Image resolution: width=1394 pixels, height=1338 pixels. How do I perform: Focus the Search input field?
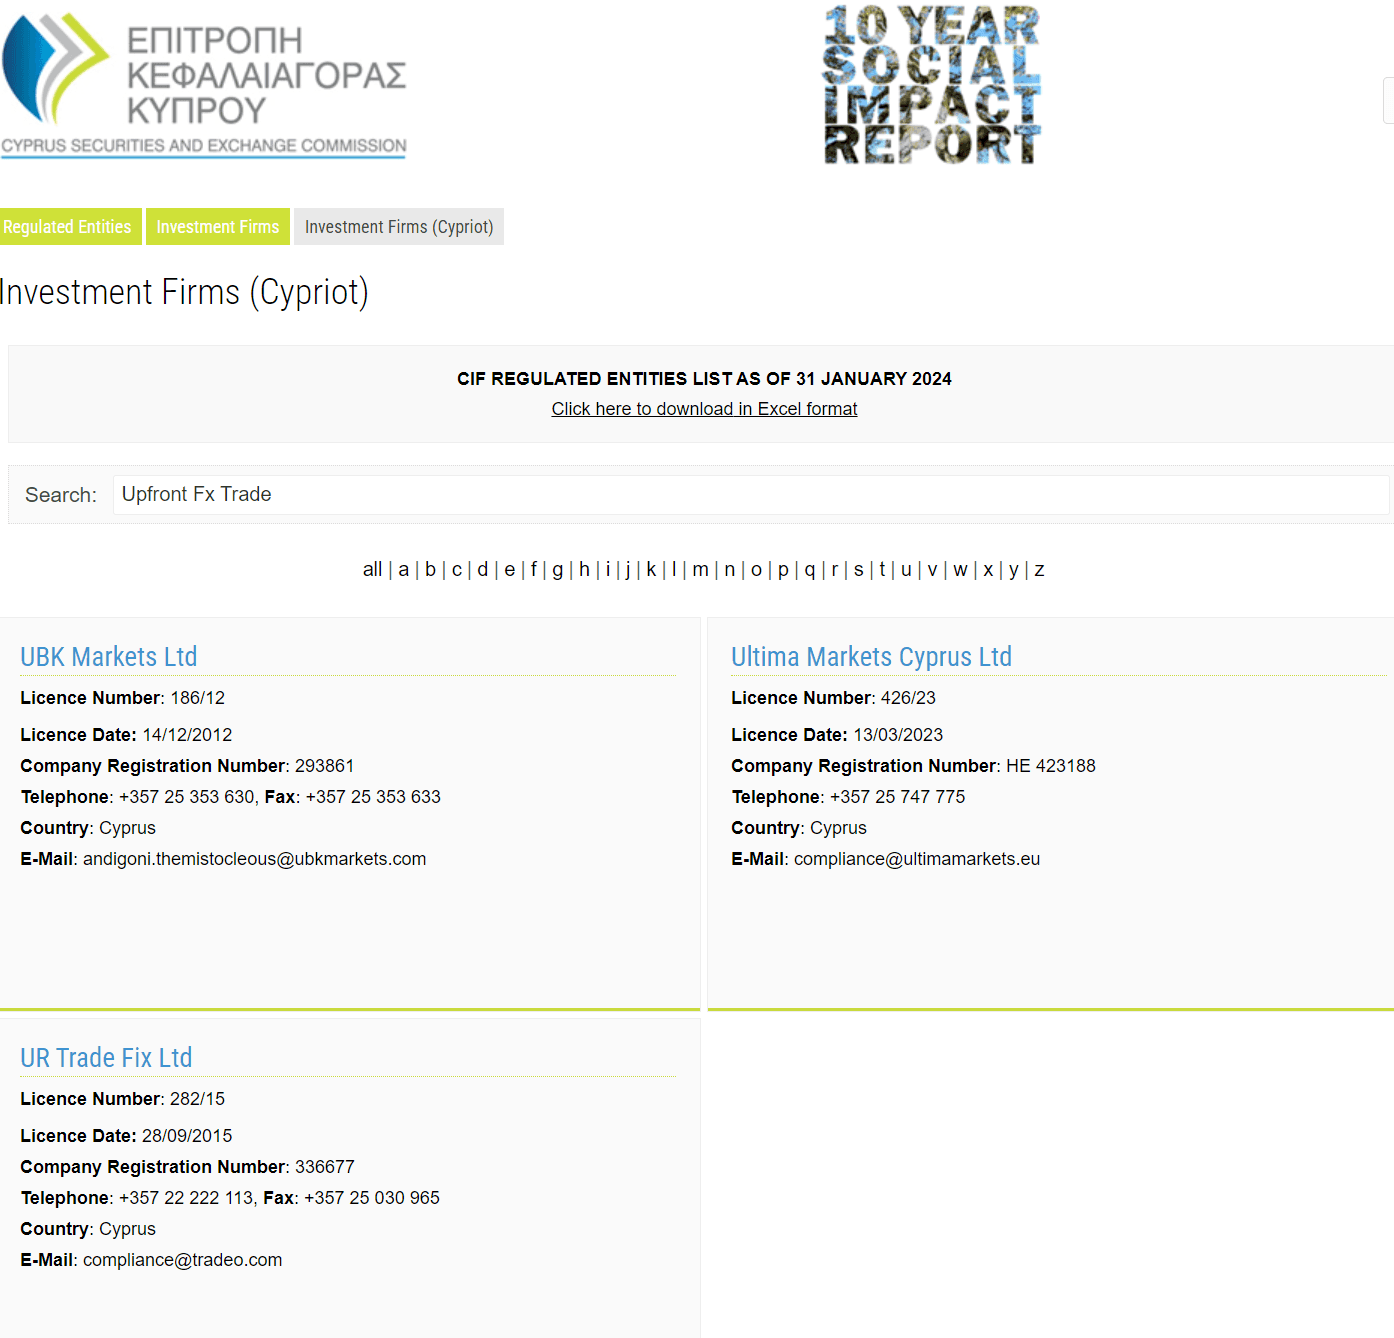pos(751,495)
